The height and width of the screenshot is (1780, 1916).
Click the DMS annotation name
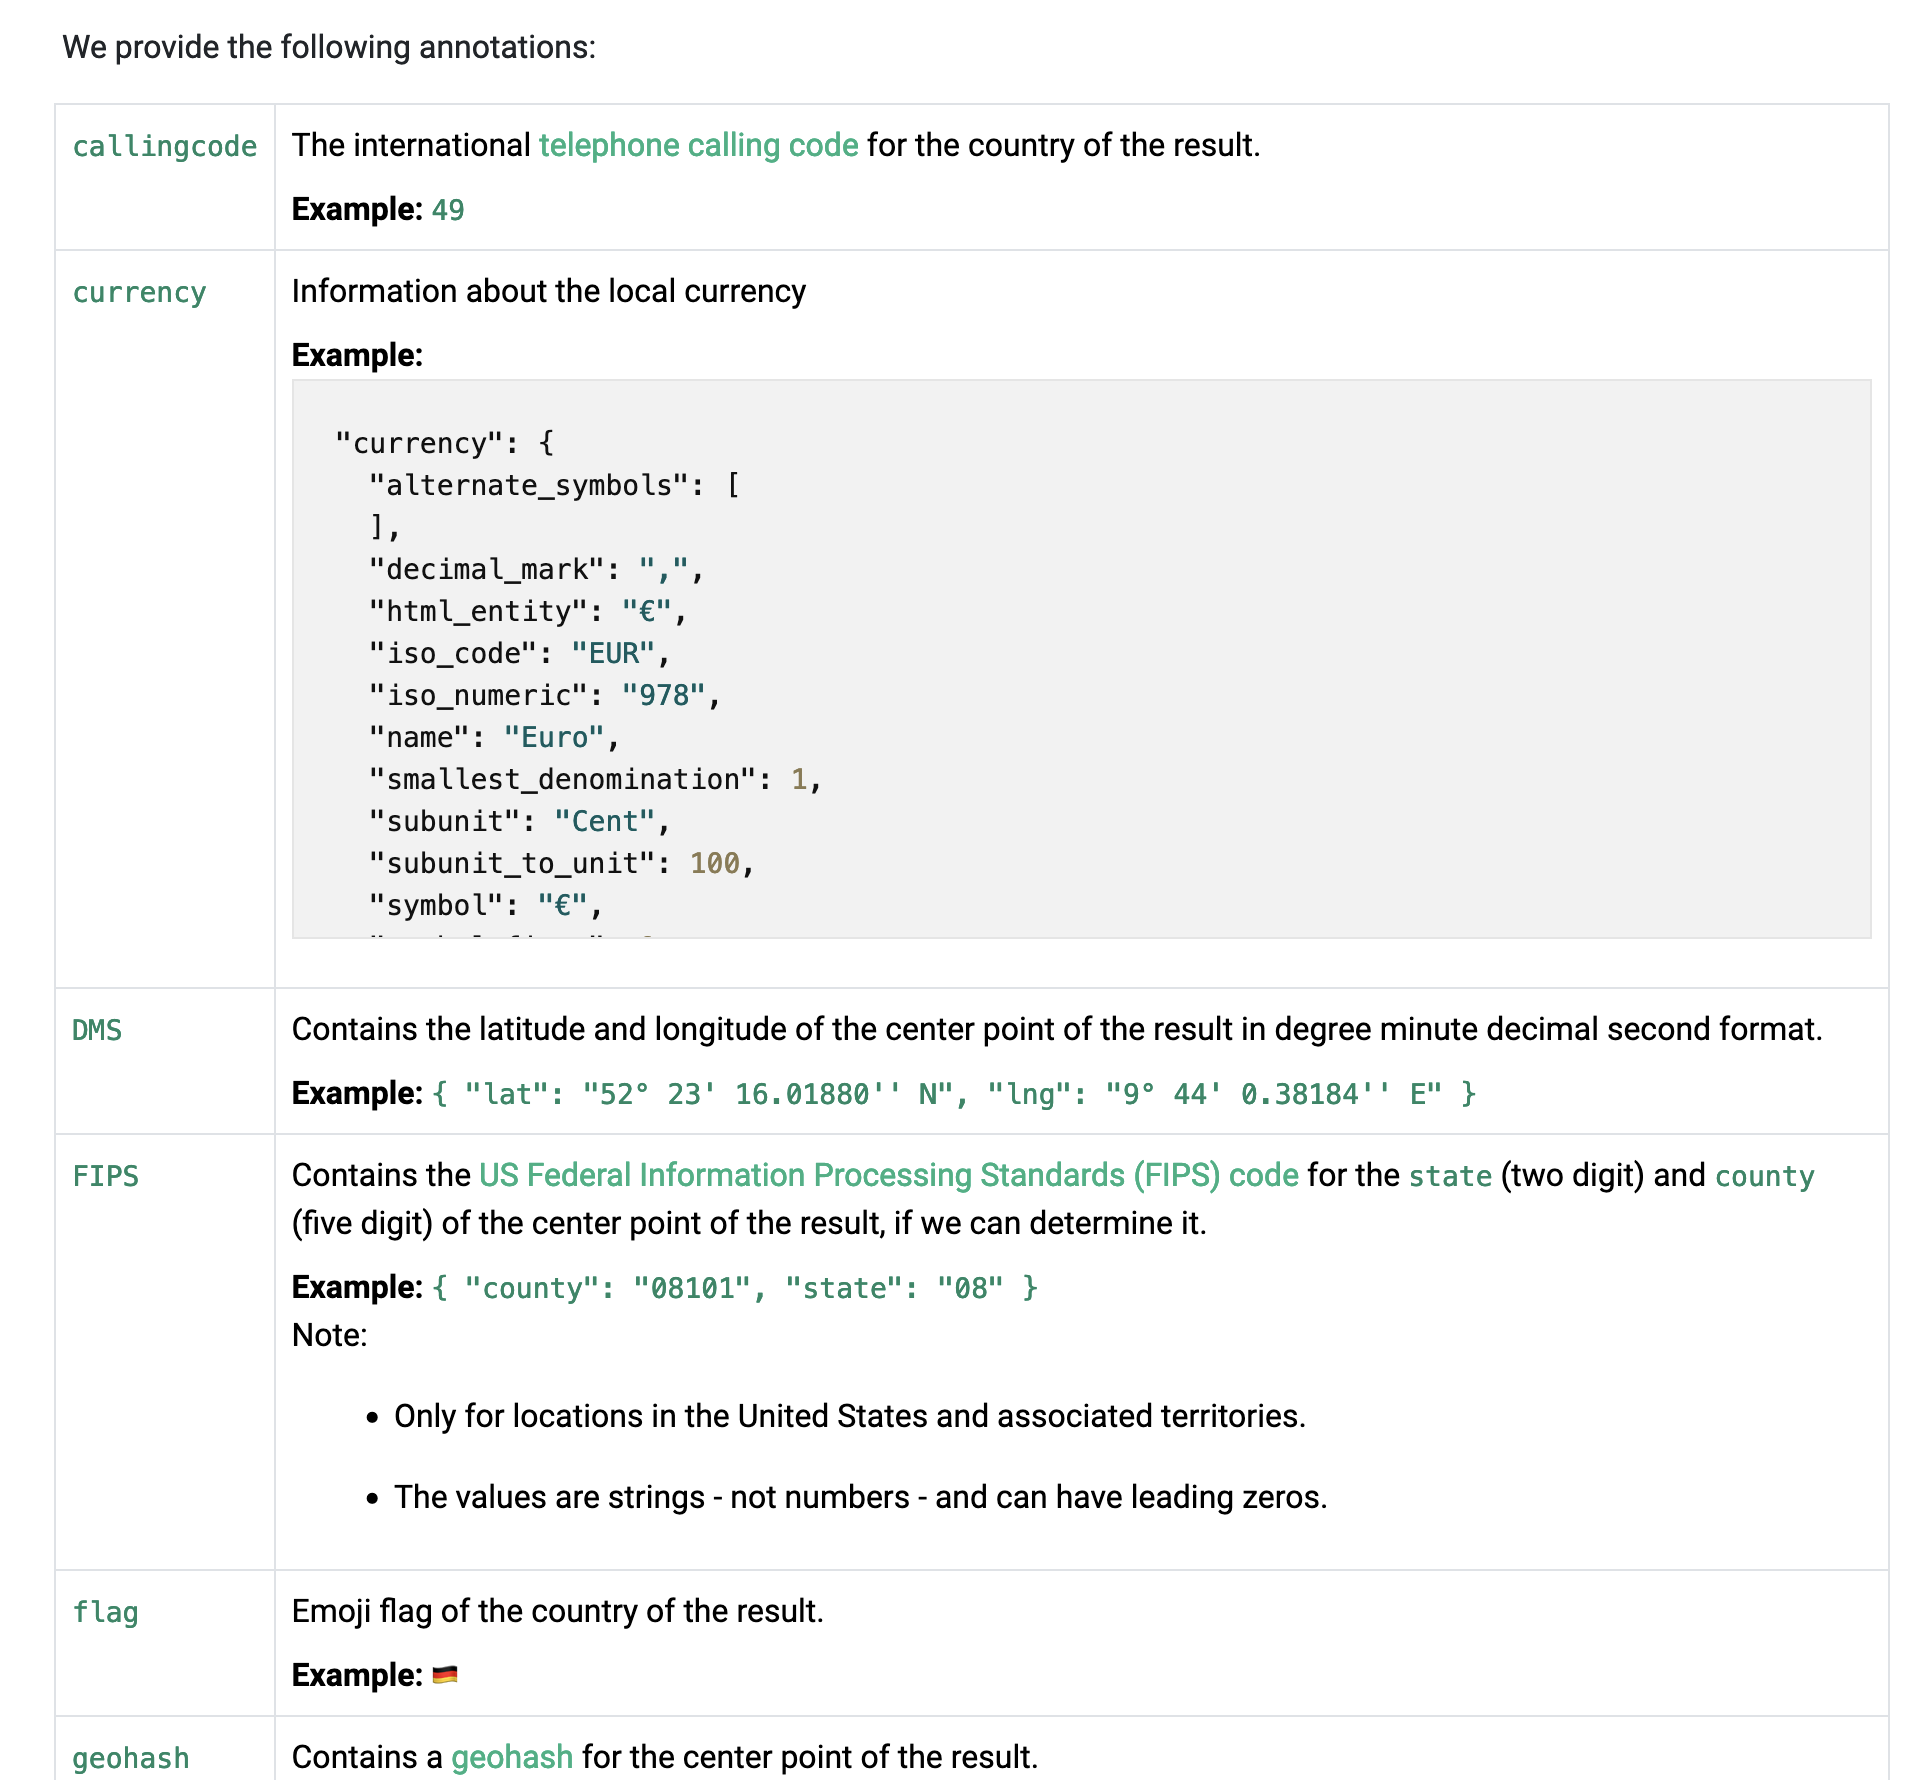click(x=97, y=1030)
